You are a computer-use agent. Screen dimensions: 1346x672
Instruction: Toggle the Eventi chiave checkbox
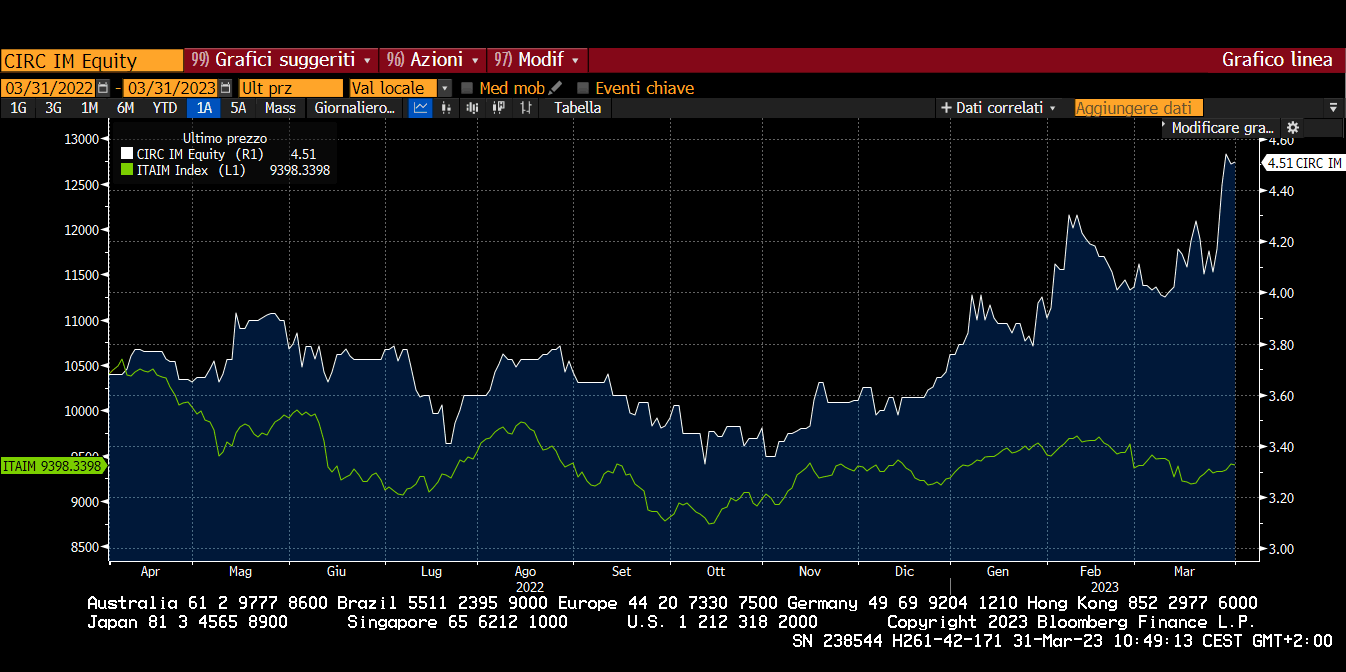[583, 88]
